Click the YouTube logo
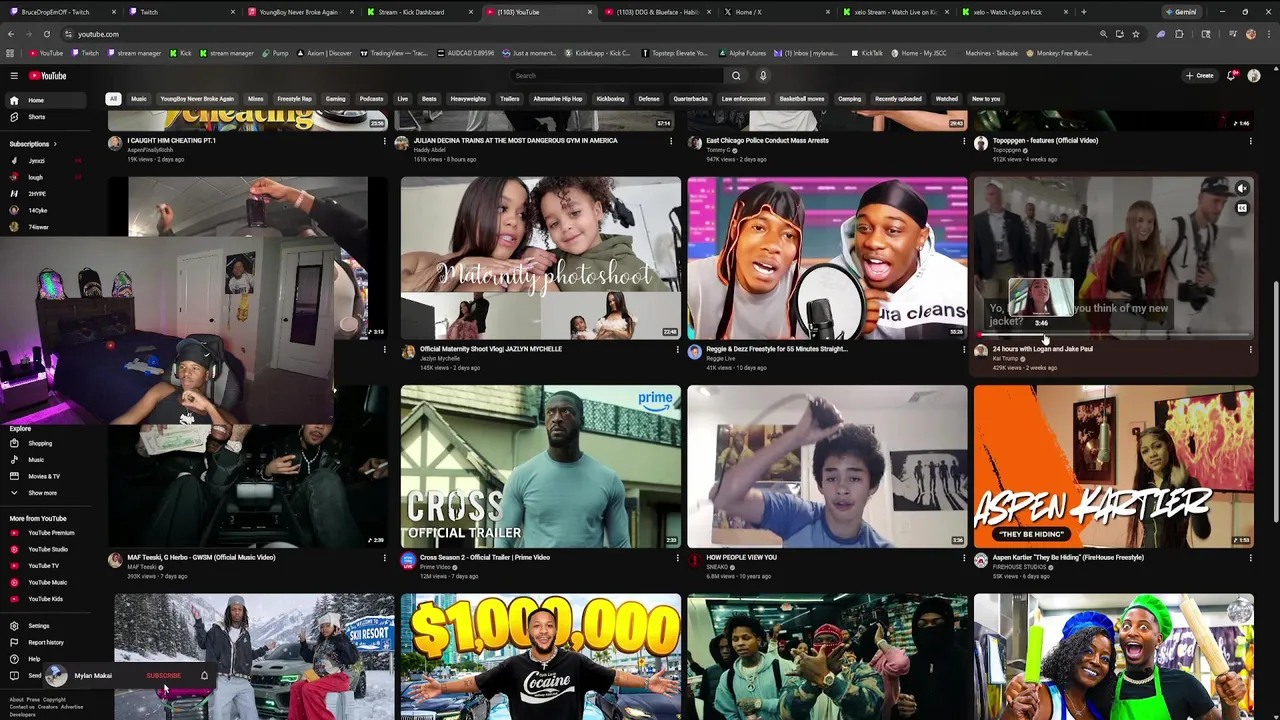Viewport: 1280px width, 720px height. (x=47, y=76)
